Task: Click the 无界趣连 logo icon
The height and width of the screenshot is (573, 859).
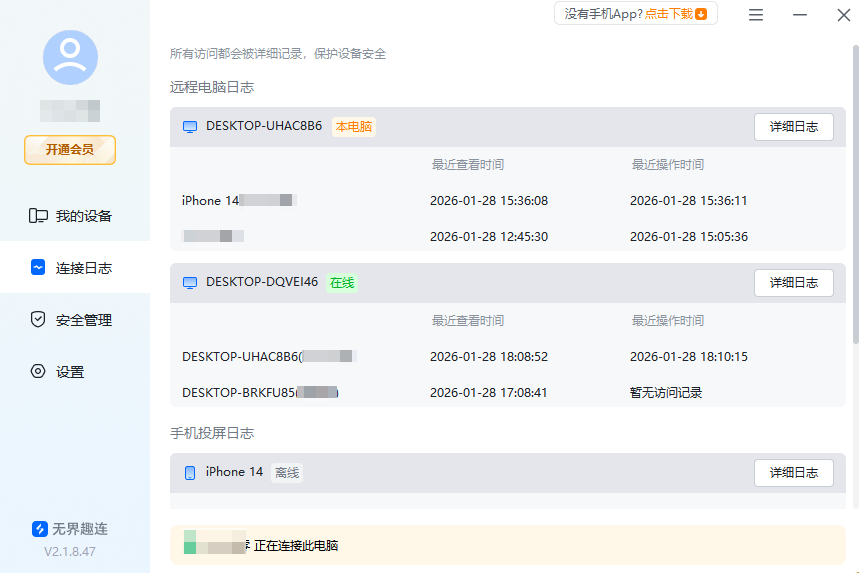Action: pyautogui.click(x=39, y=529)
